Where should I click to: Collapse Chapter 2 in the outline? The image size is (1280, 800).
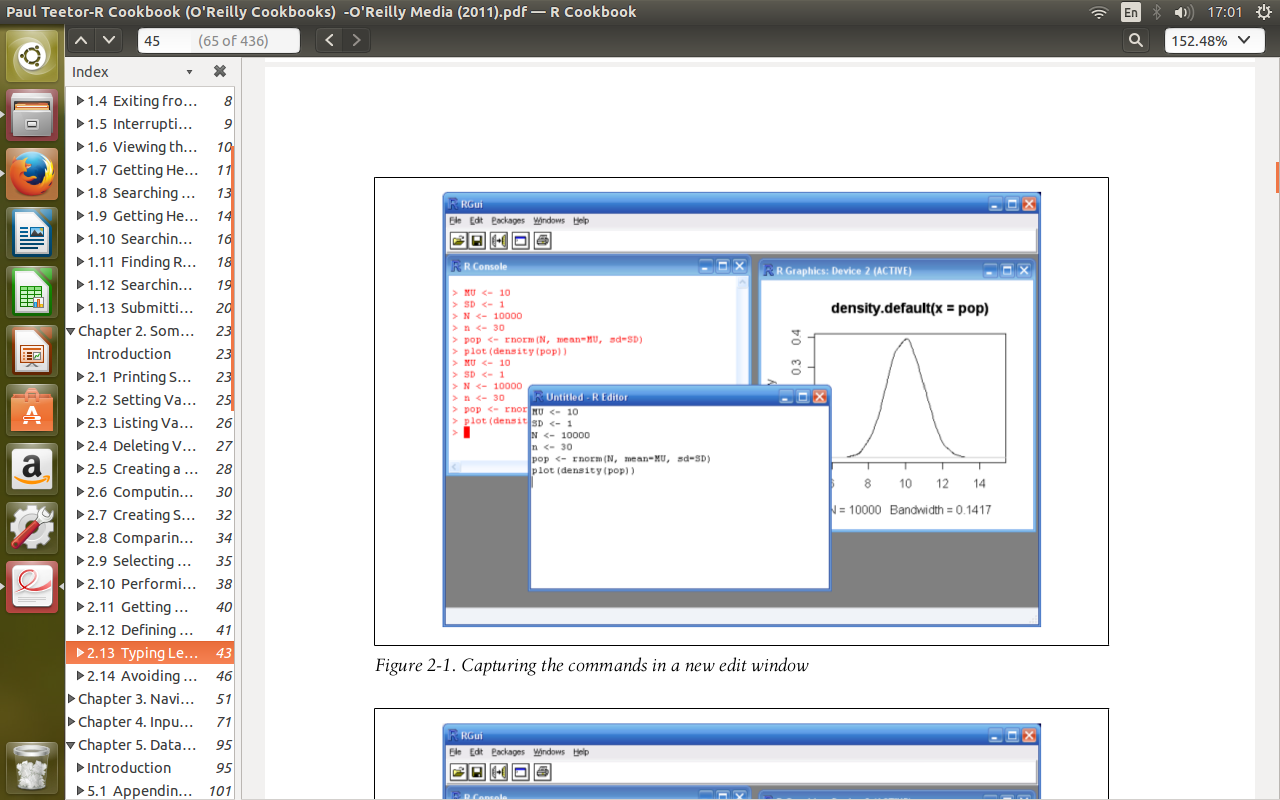71,331
